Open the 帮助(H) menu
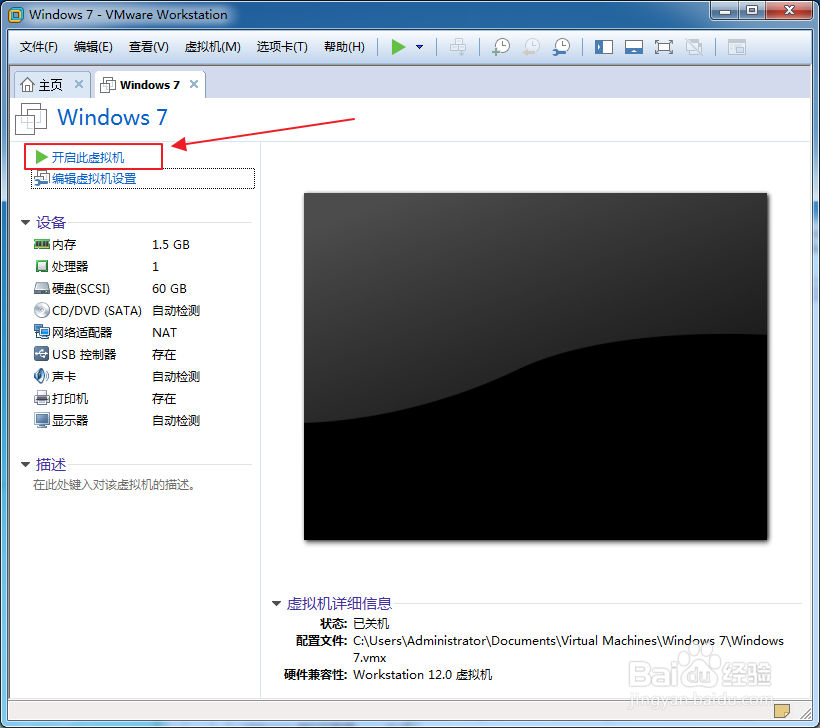Screen dimensions: 820x728 coord(344,47)
